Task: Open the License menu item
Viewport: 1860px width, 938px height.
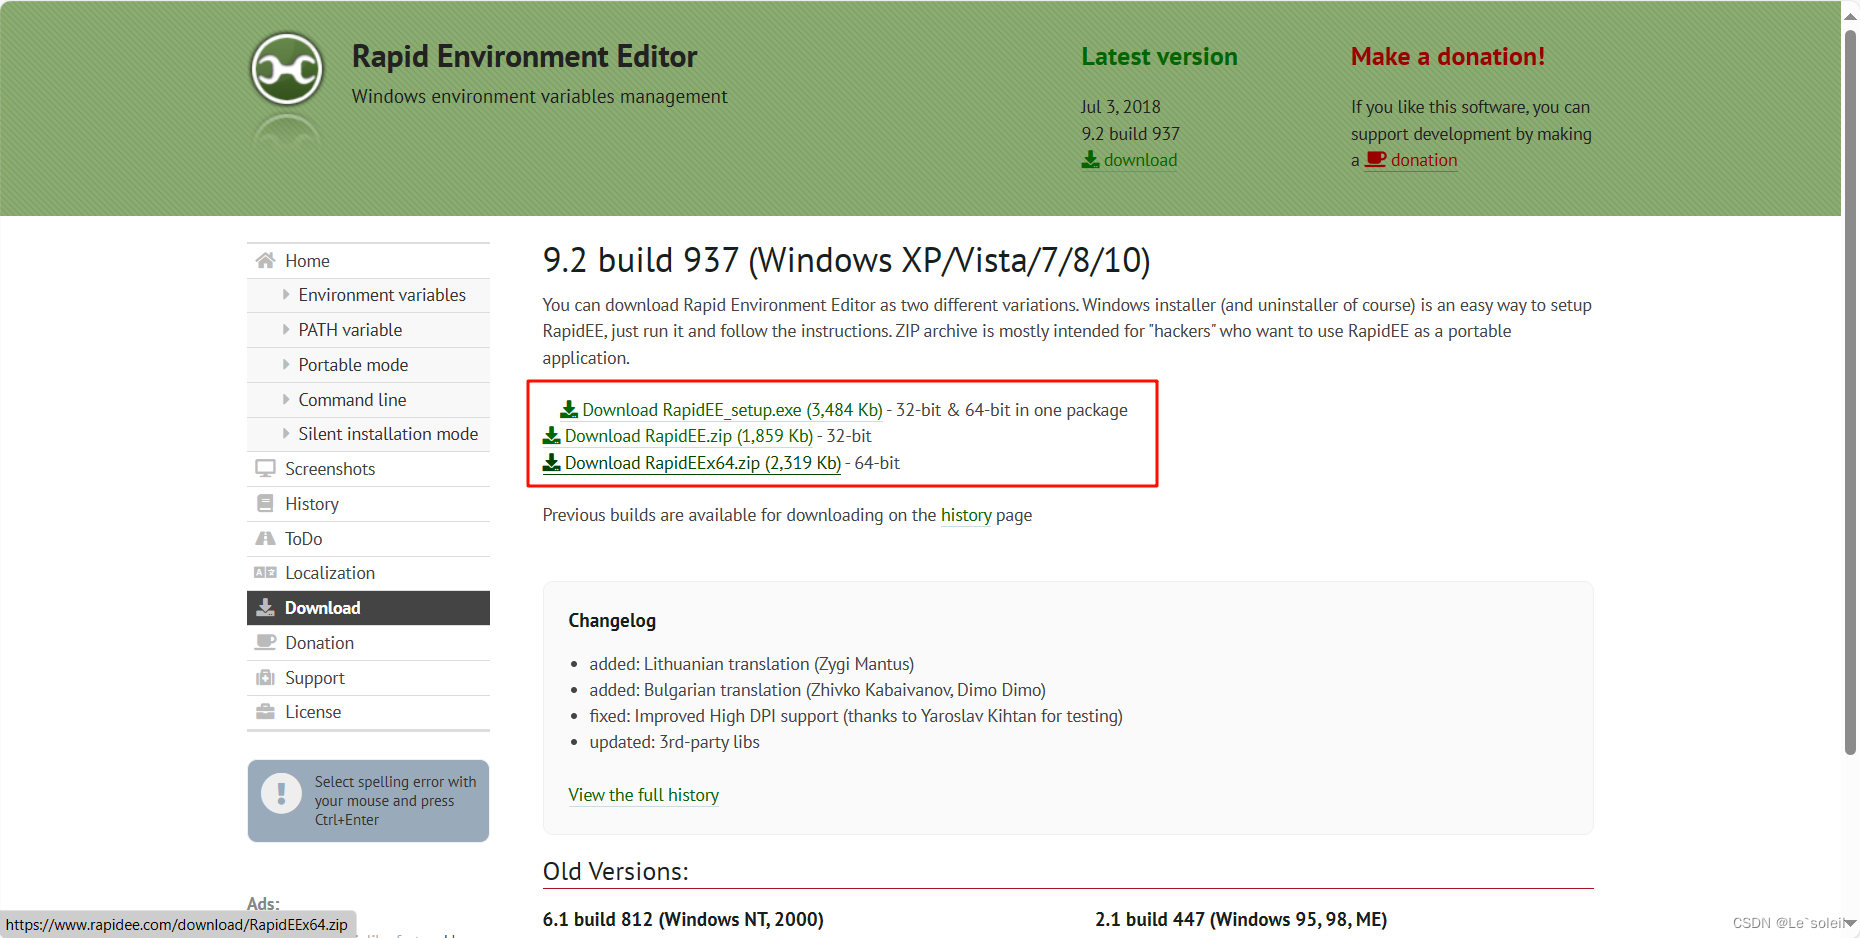Action: tap(368, 712)
